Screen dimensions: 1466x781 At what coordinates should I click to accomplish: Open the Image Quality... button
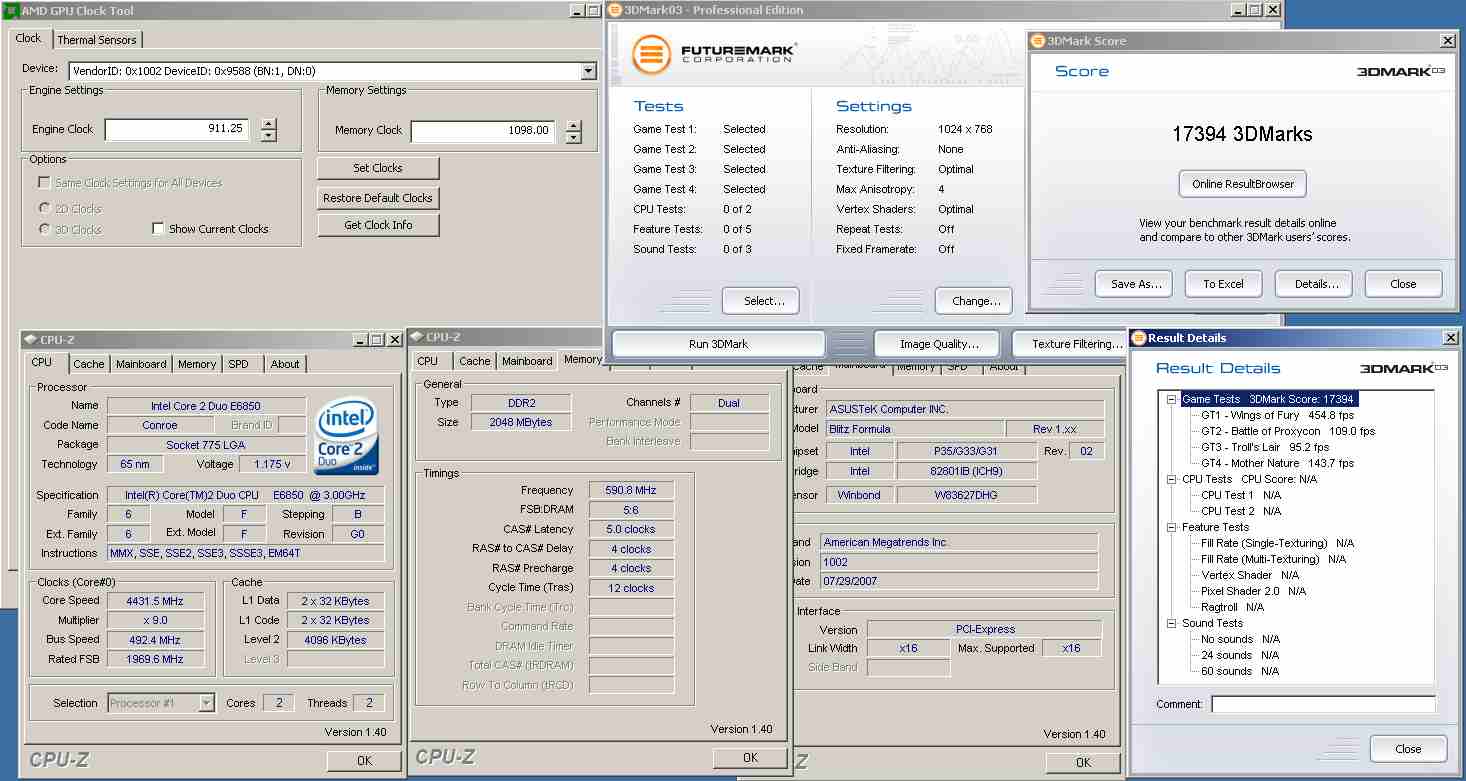click(939, 344)
